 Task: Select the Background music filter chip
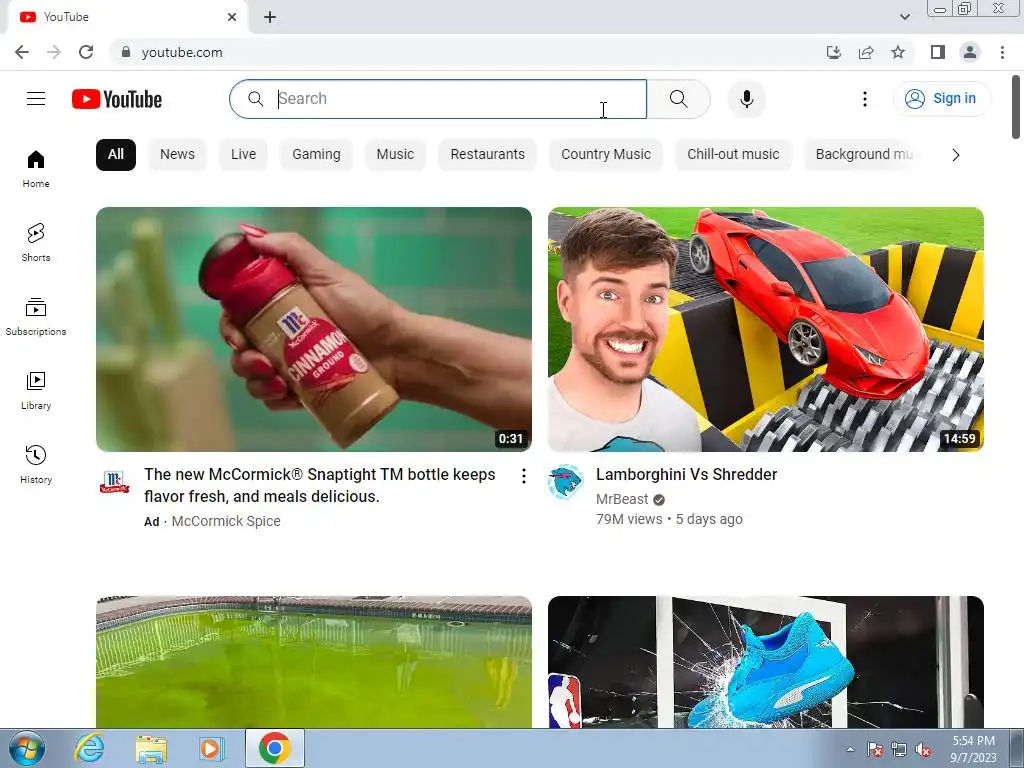863,155
